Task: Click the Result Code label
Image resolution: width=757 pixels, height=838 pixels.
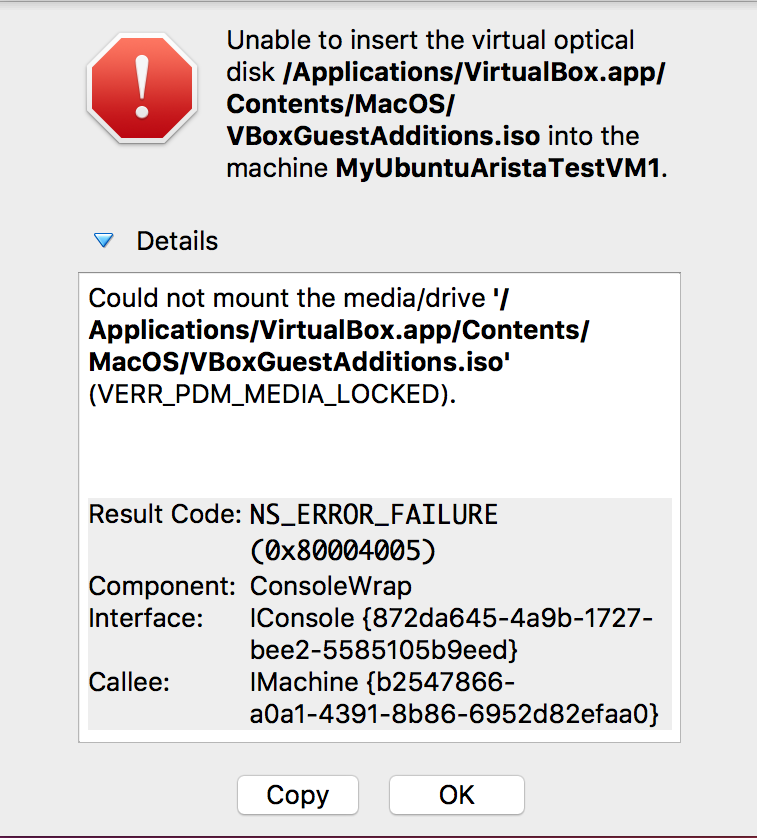Action: point(165,514)
